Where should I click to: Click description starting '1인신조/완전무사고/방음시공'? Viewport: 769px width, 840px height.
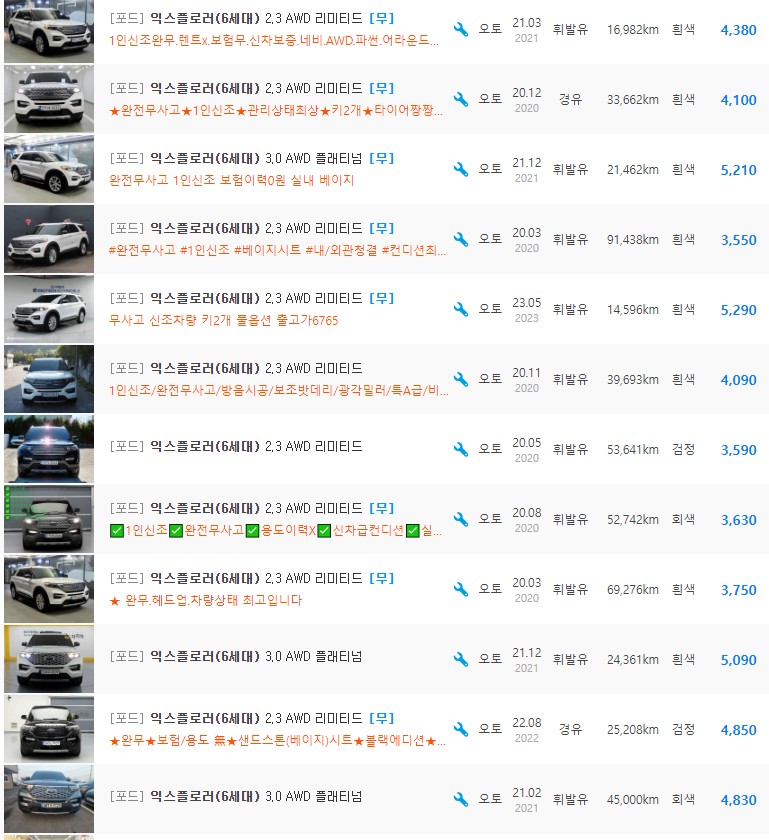pyautogui.click(x=279, y=391)
